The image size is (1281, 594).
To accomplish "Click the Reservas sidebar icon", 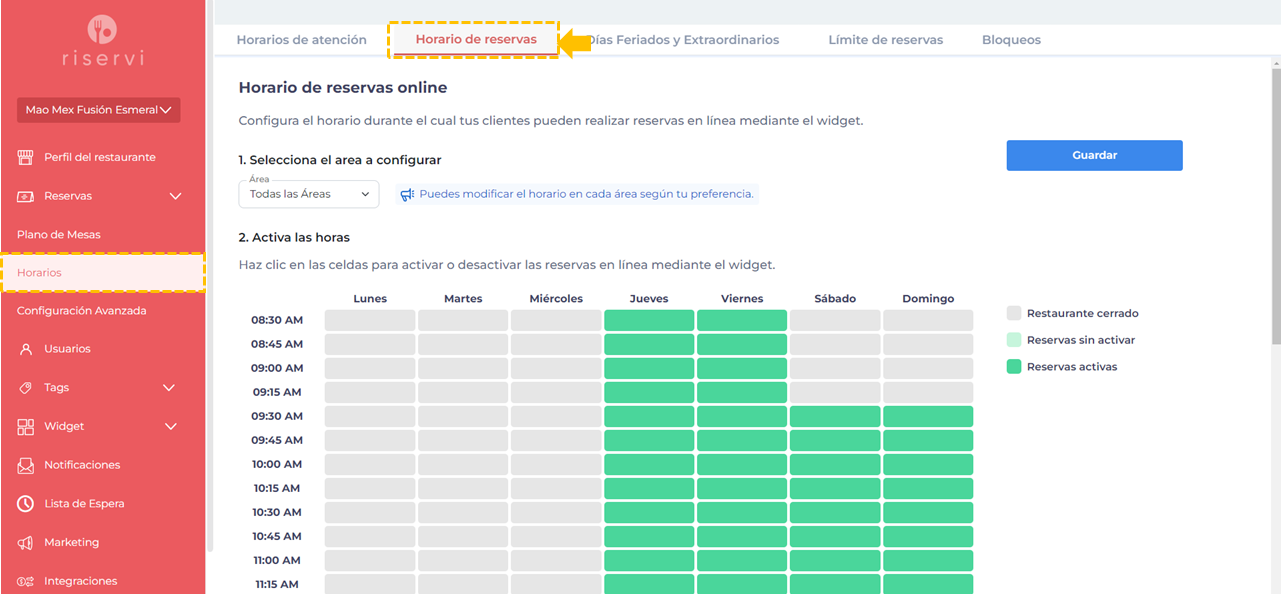I will (x=26, y=196).
